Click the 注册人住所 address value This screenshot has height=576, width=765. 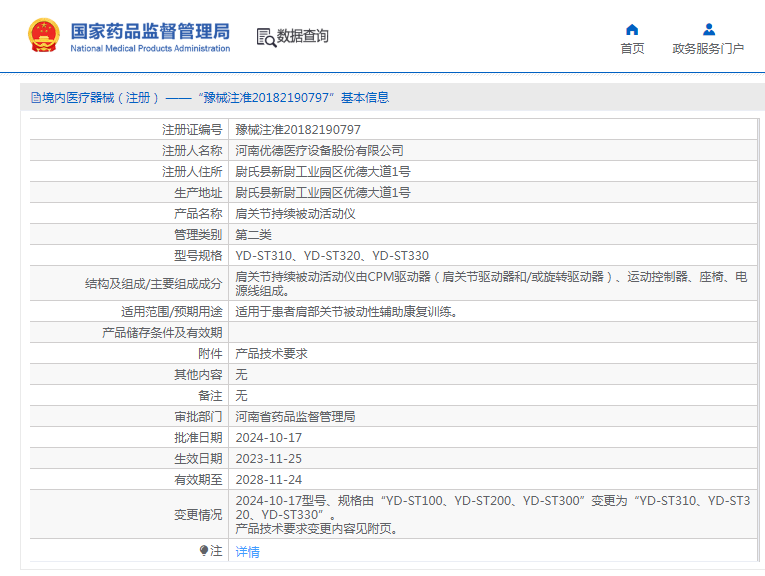(322, 172)
